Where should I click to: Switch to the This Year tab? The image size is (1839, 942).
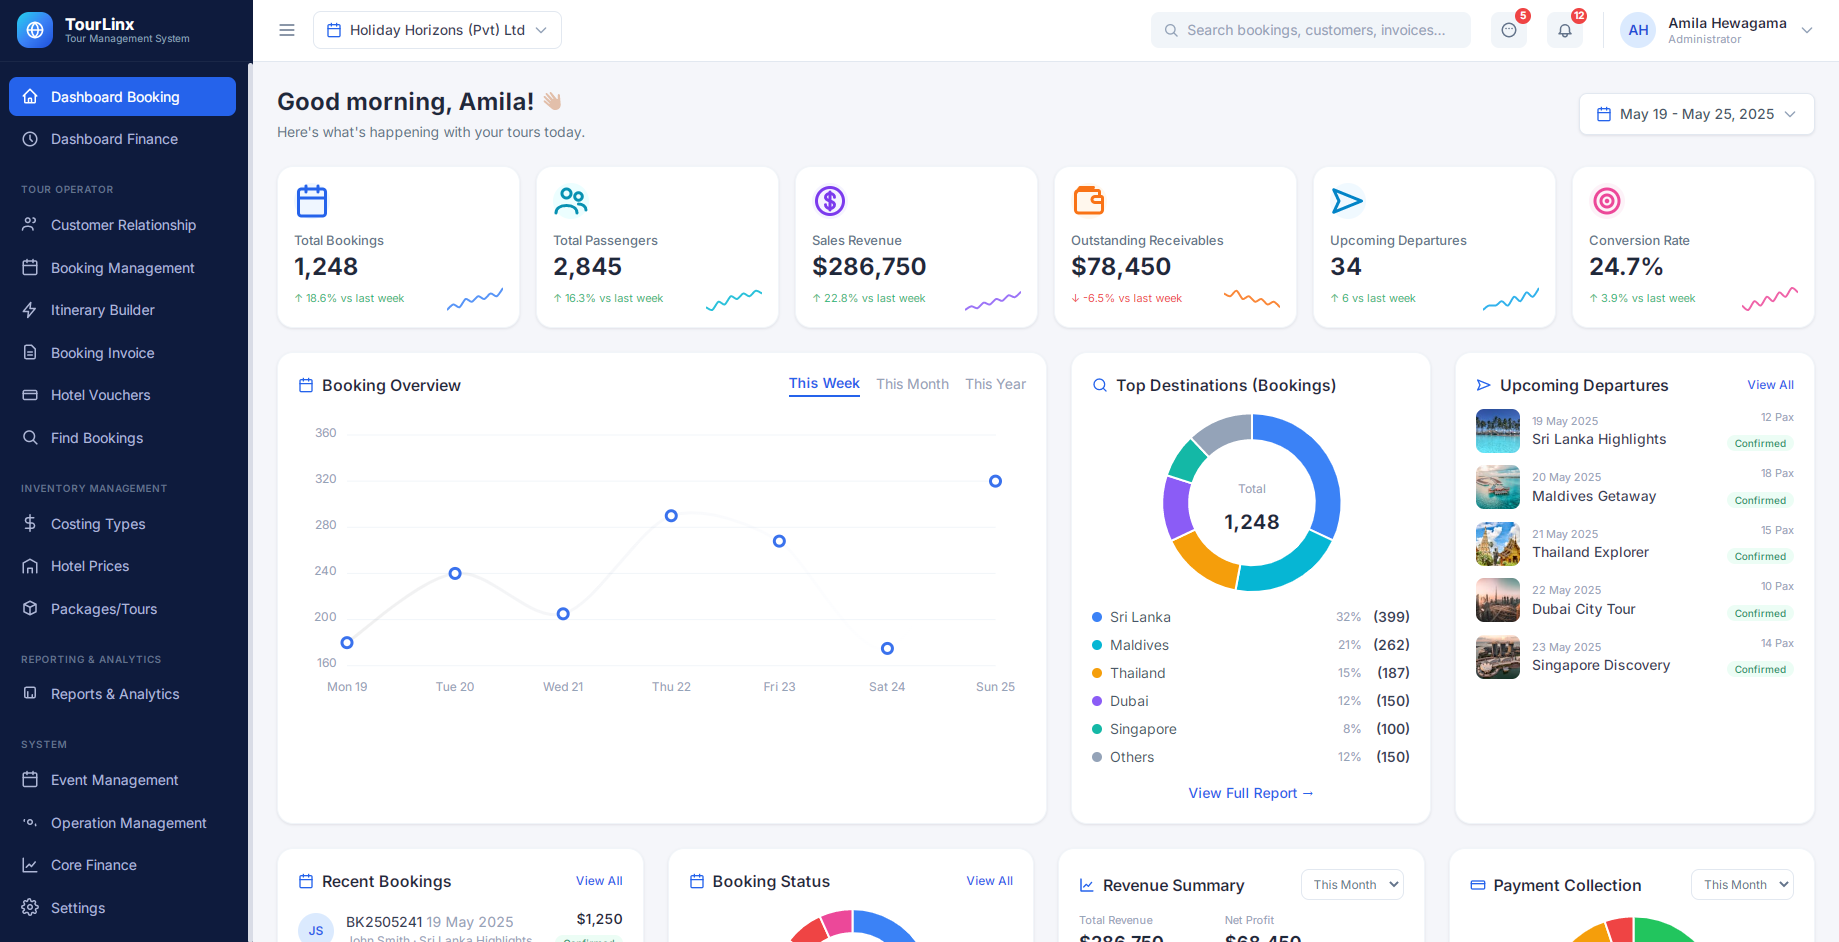995,384
